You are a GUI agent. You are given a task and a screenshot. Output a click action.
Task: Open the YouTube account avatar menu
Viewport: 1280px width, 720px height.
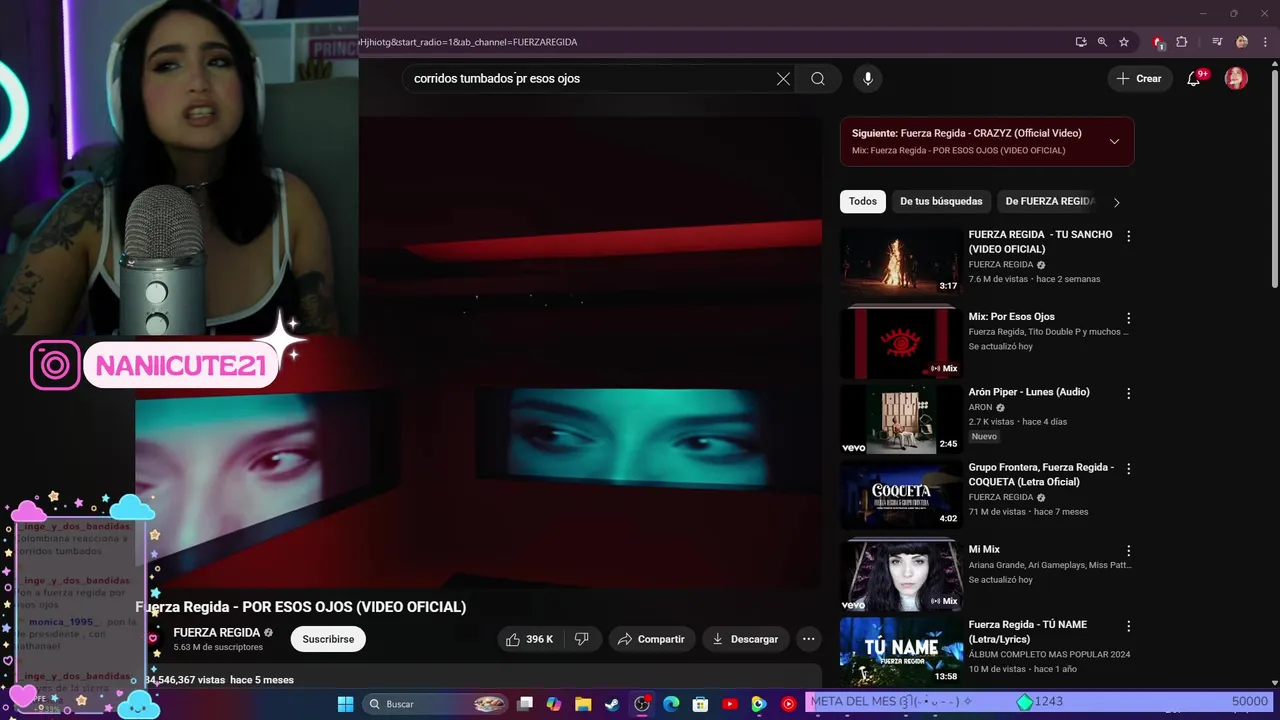(x=1236, y=79)
